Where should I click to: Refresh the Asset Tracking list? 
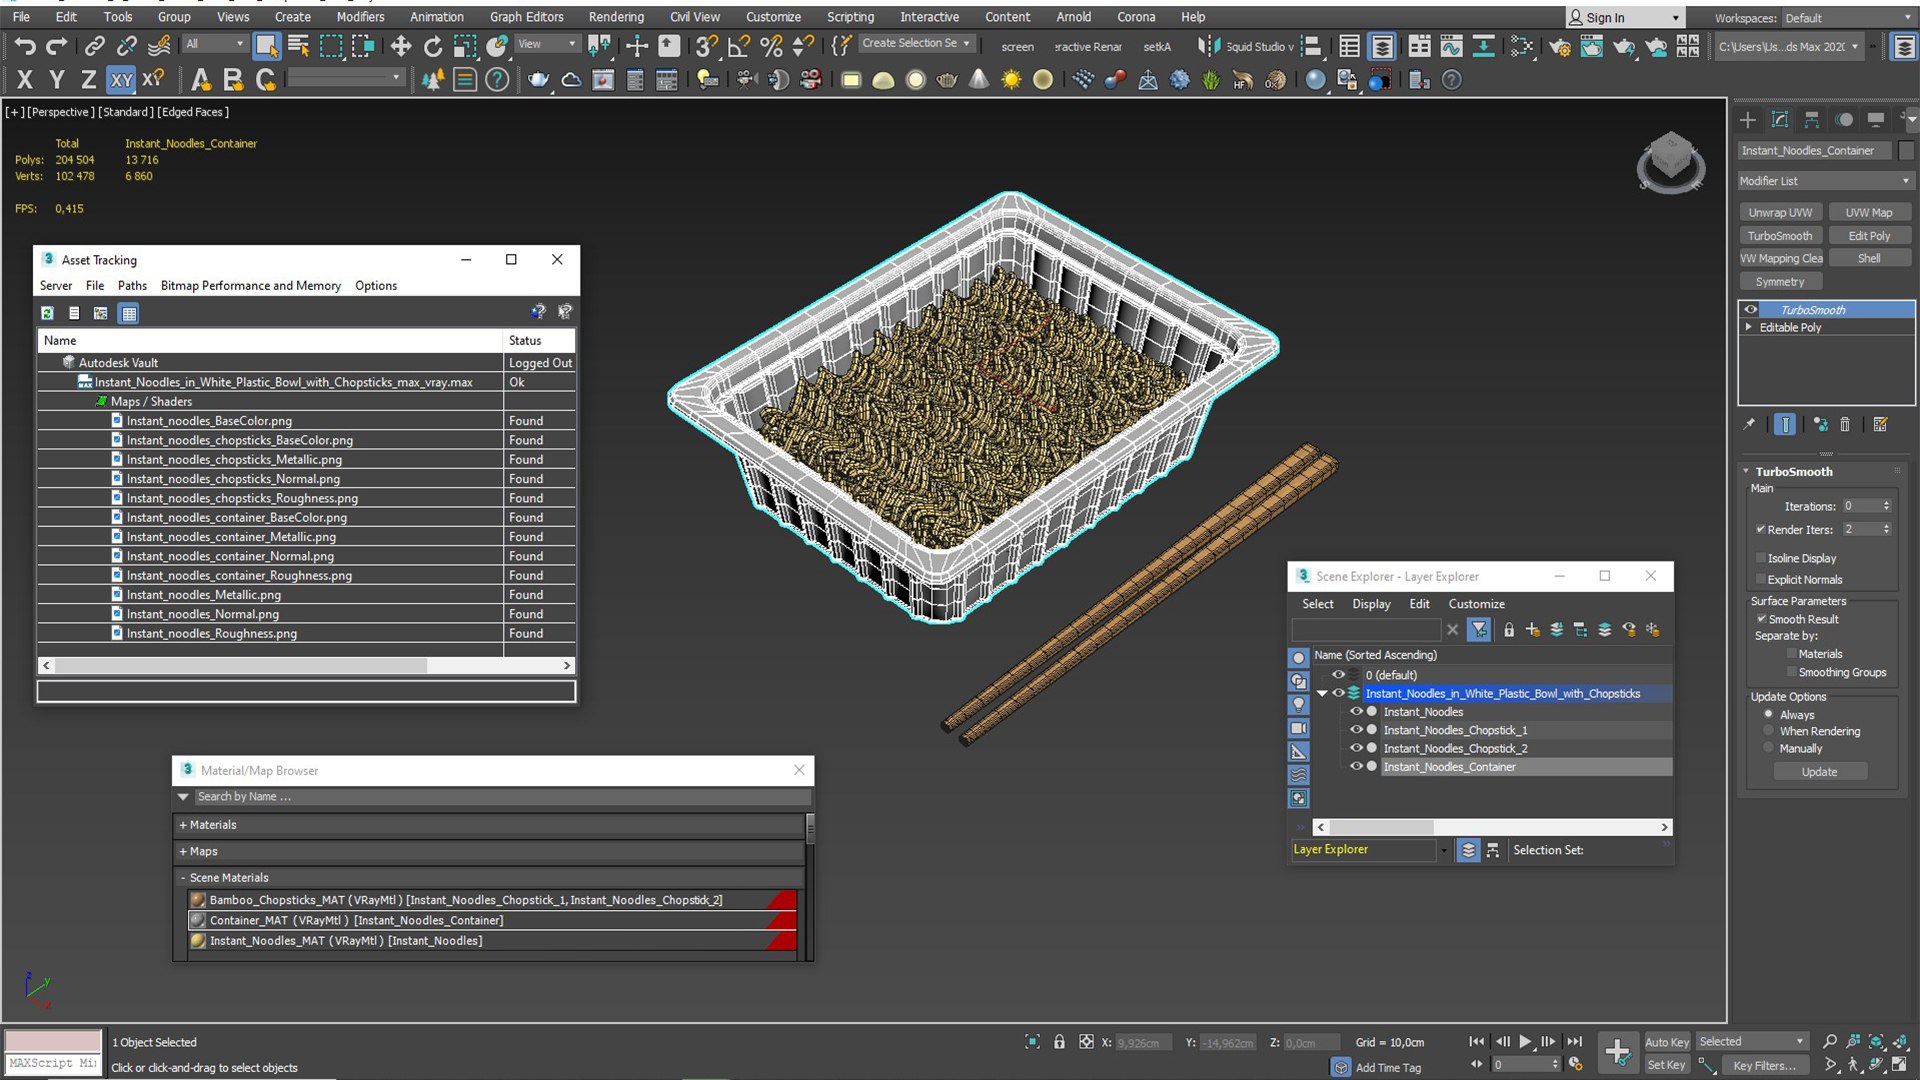tap(47, 313)
